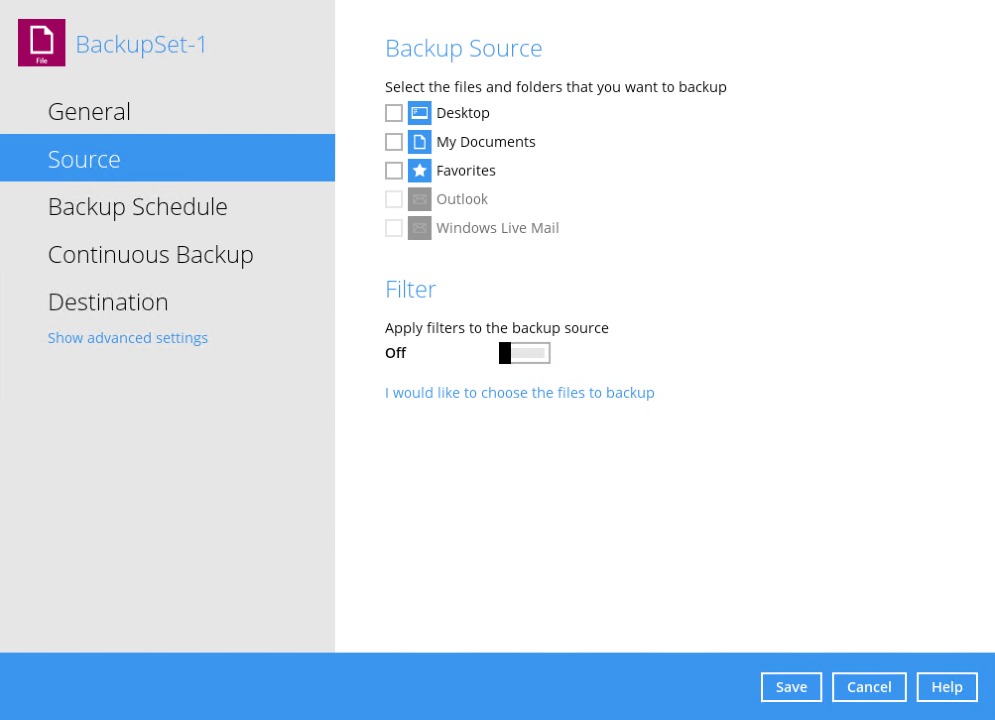Check the Favorites checkbox

tap(393, 170)
